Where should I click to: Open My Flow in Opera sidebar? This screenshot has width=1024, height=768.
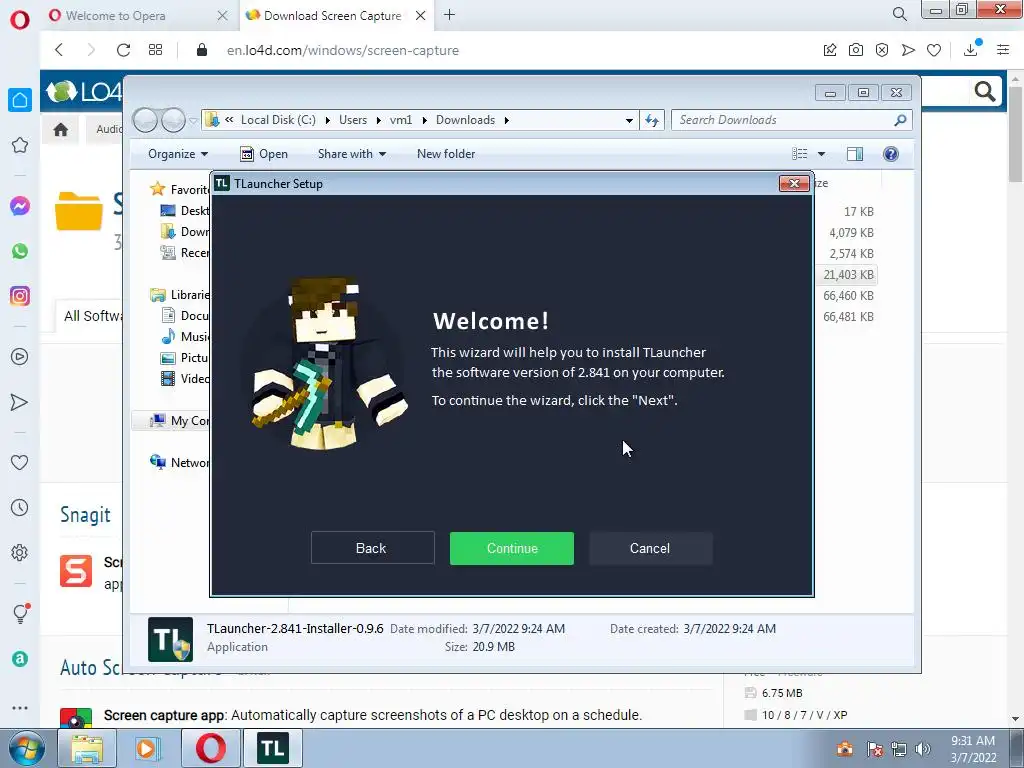[x=20, y=402]
